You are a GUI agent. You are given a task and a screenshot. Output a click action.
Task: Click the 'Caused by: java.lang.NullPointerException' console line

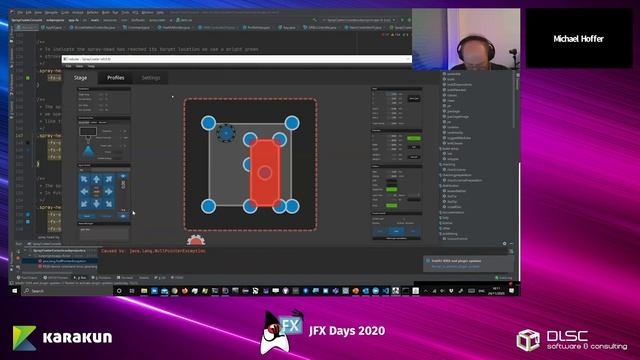(153, 251)
